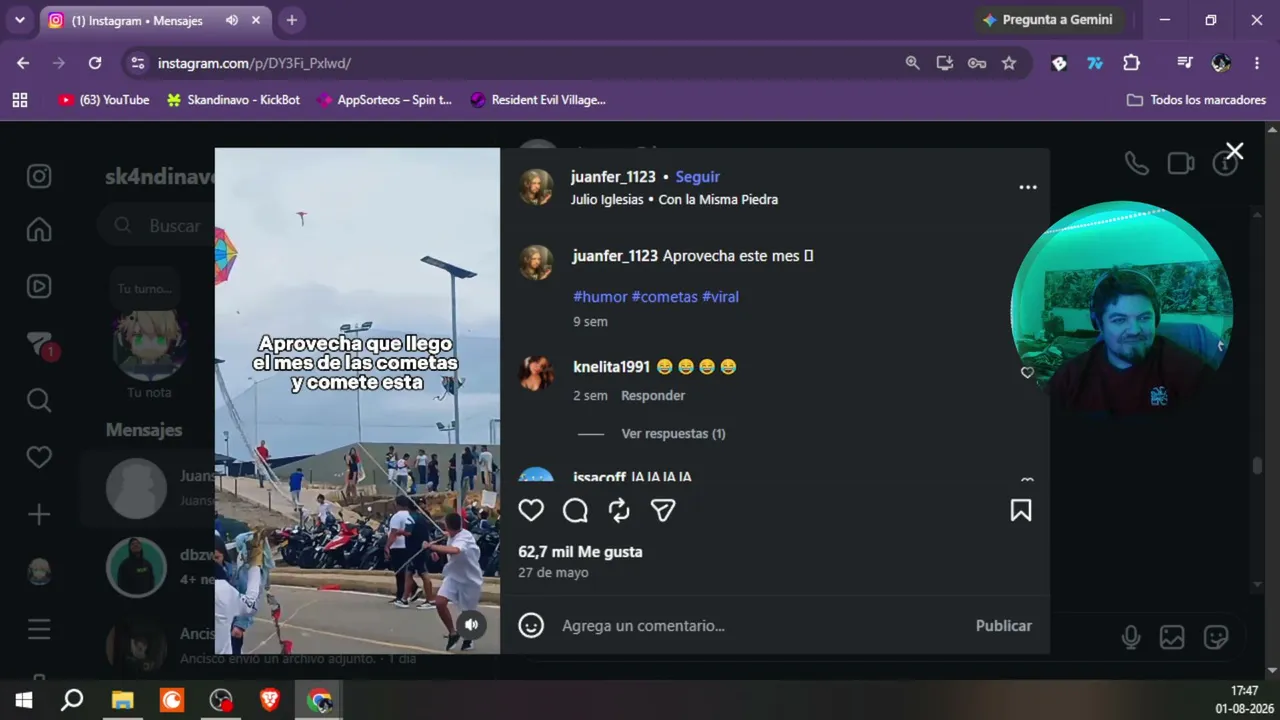Click the #humor hashtag

pos(600,297)
